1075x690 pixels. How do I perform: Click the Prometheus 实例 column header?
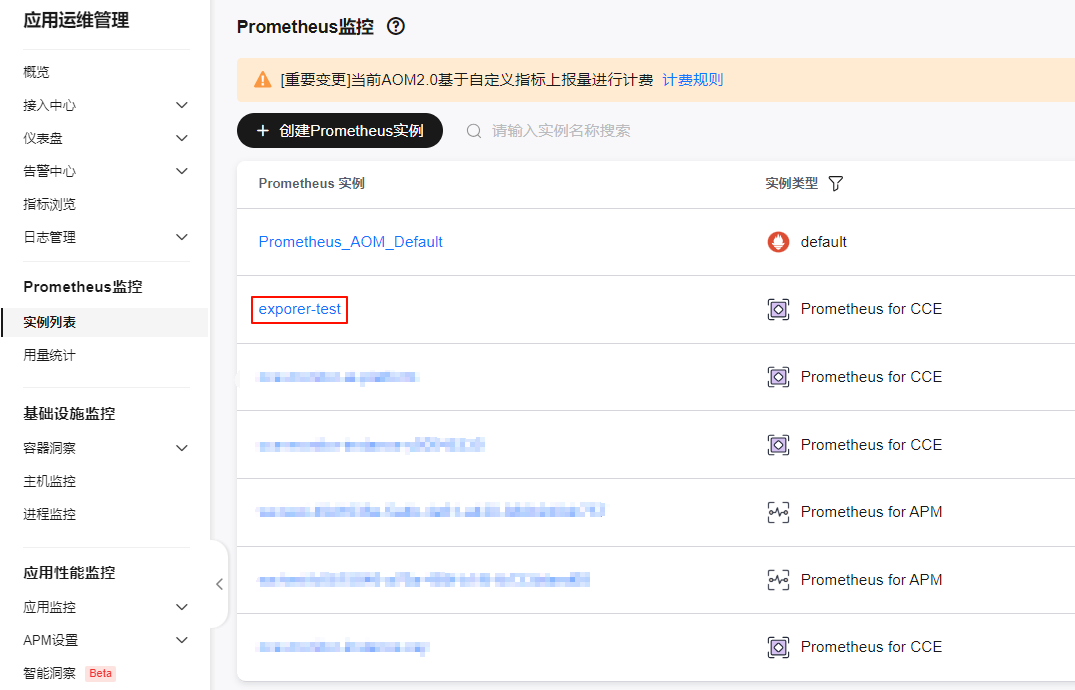coord(311,183)
